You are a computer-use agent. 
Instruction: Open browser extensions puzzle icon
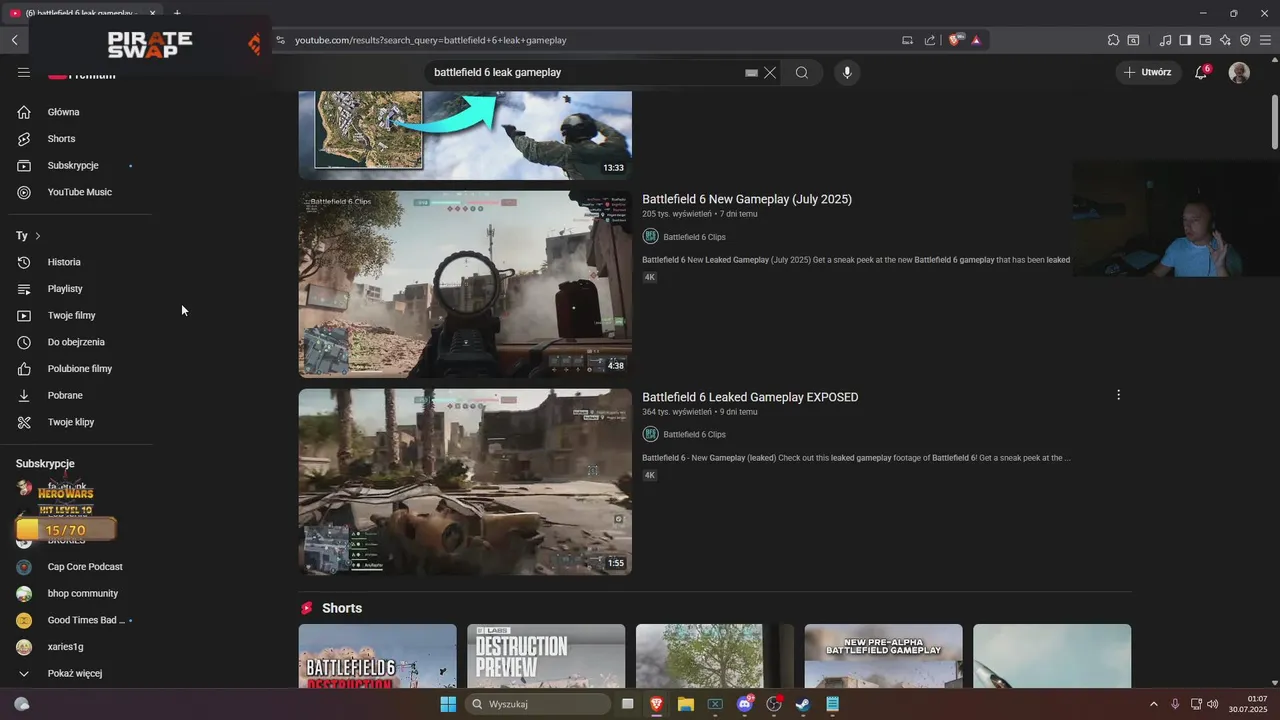pos(1113,40)
